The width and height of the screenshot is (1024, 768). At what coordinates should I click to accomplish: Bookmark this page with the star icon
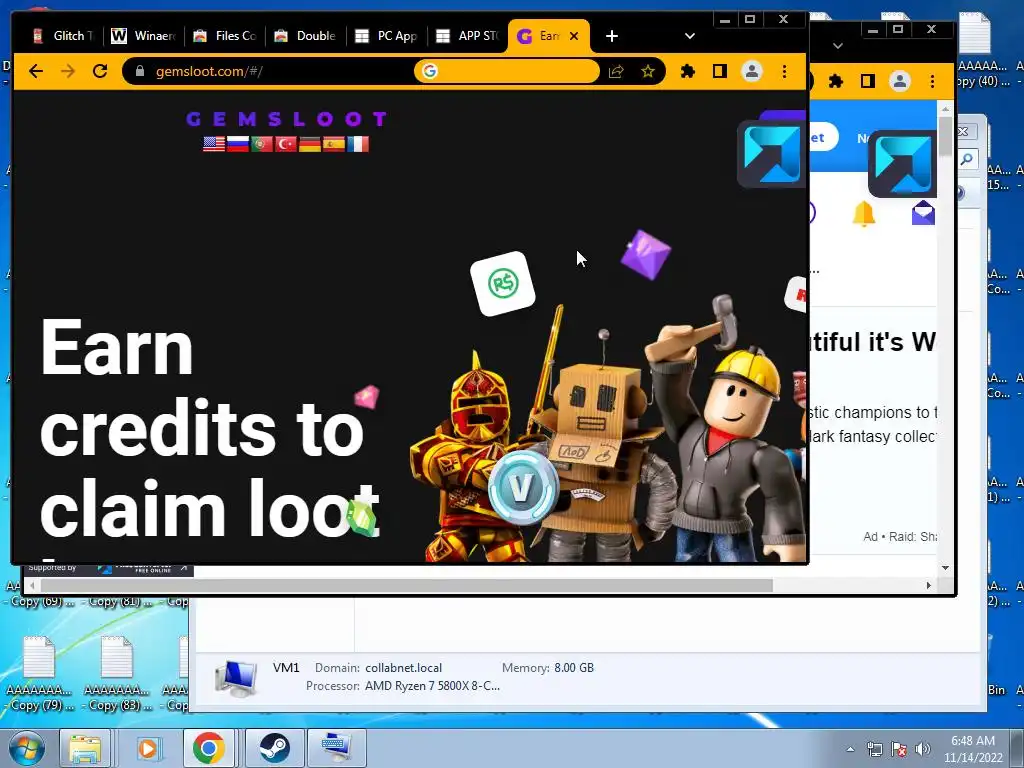tap(647, 71)
